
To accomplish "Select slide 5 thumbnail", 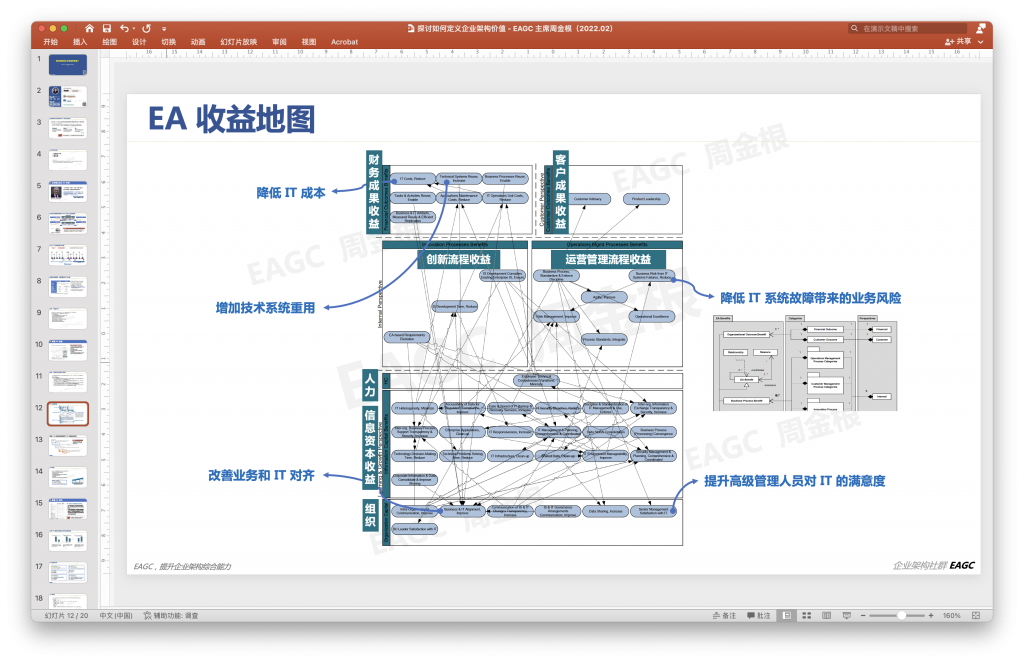I will 68,191.
